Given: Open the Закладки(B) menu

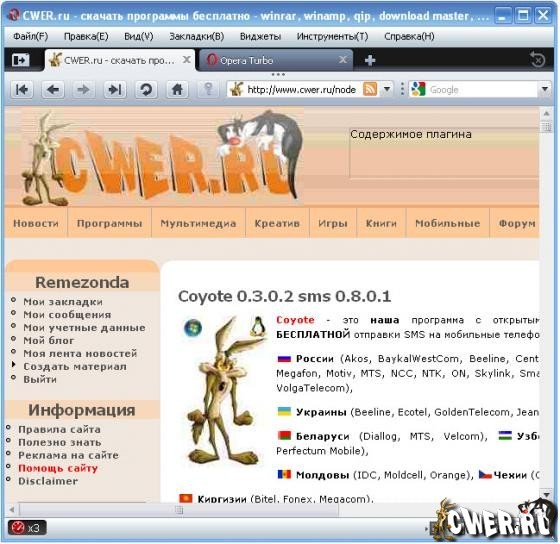Looking at the screenshot, I should 196,36.
